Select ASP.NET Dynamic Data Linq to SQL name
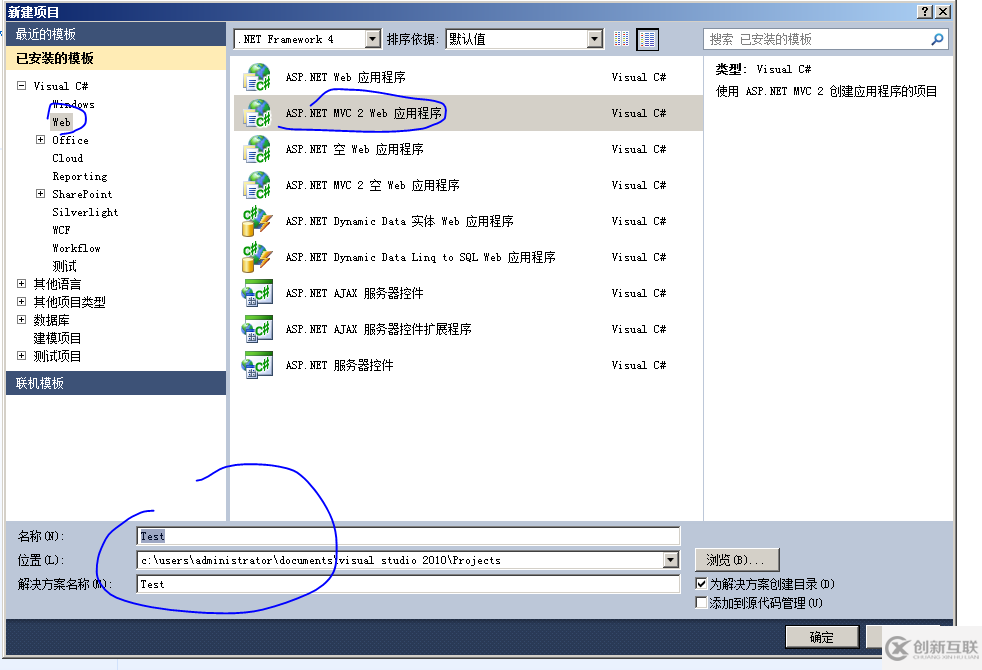 click(420, 257)
